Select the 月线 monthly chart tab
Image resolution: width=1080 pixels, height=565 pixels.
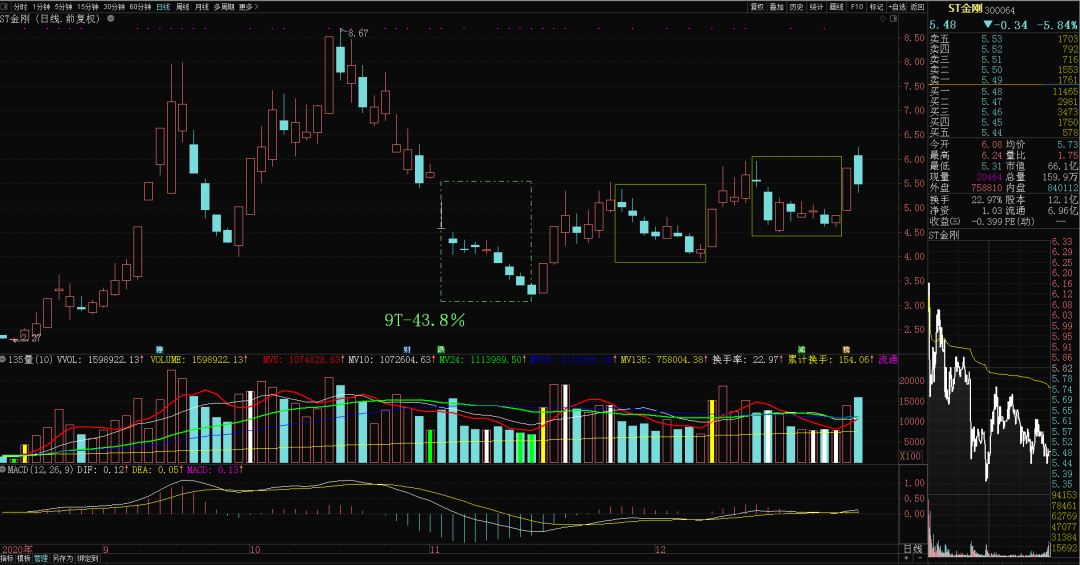201,7
